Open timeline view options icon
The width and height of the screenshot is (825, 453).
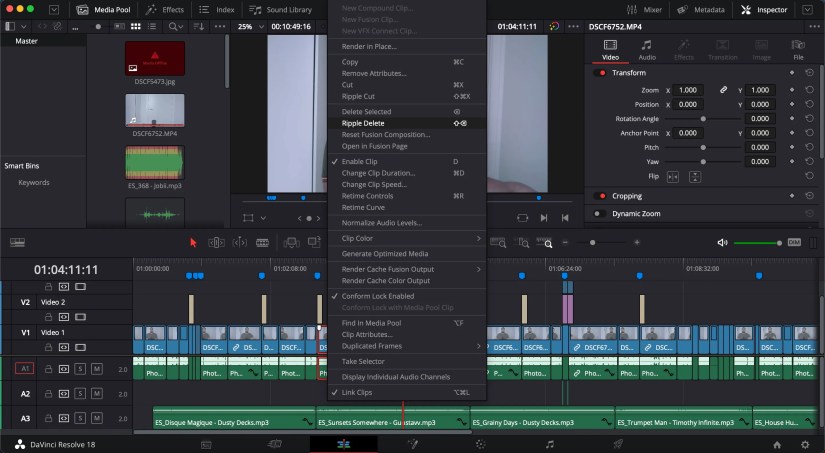click(x=17, y=242)
